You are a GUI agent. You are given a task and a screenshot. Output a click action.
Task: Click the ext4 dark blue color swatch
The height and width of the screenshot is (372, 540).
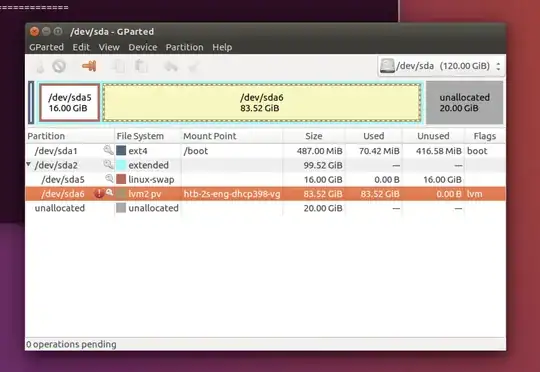[x=121, y=151]
